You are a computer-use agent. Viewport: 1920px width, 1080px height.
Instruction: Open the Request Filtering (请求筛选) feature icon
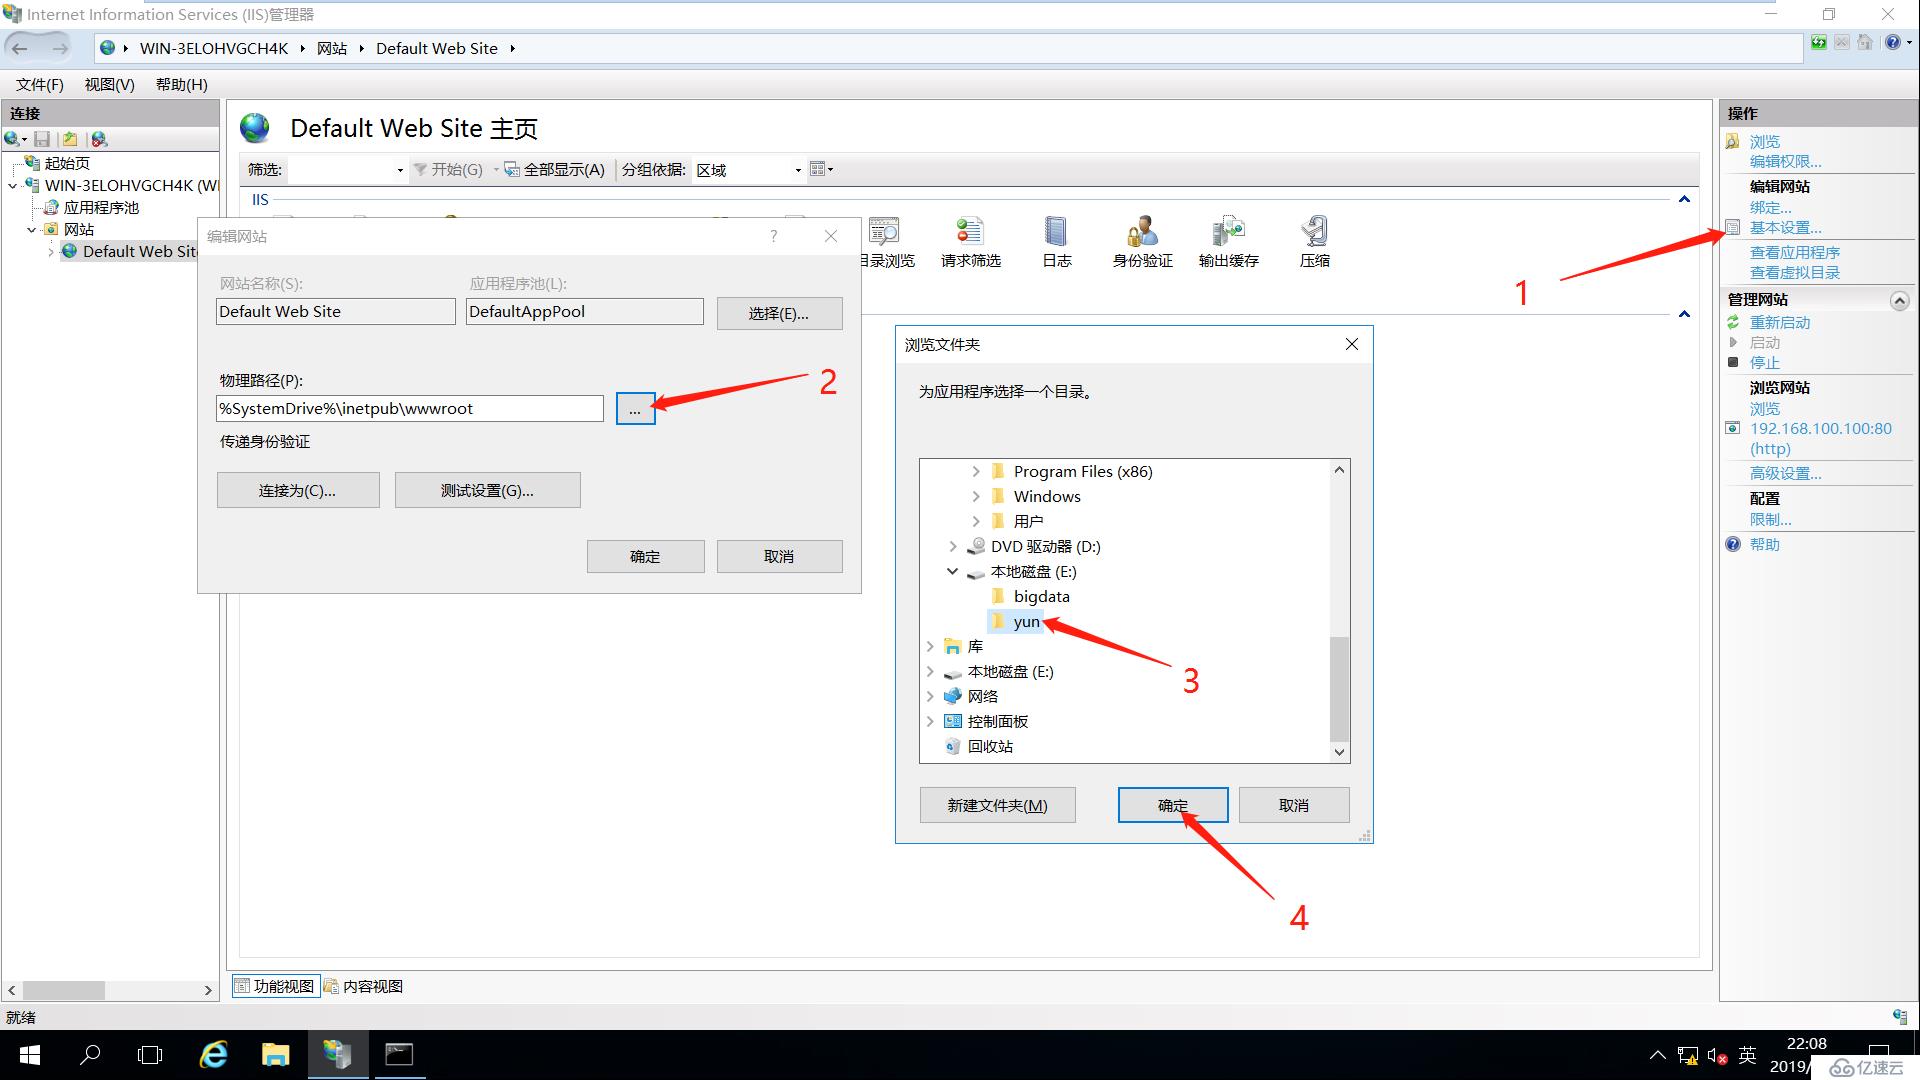(x=970, y=241)
